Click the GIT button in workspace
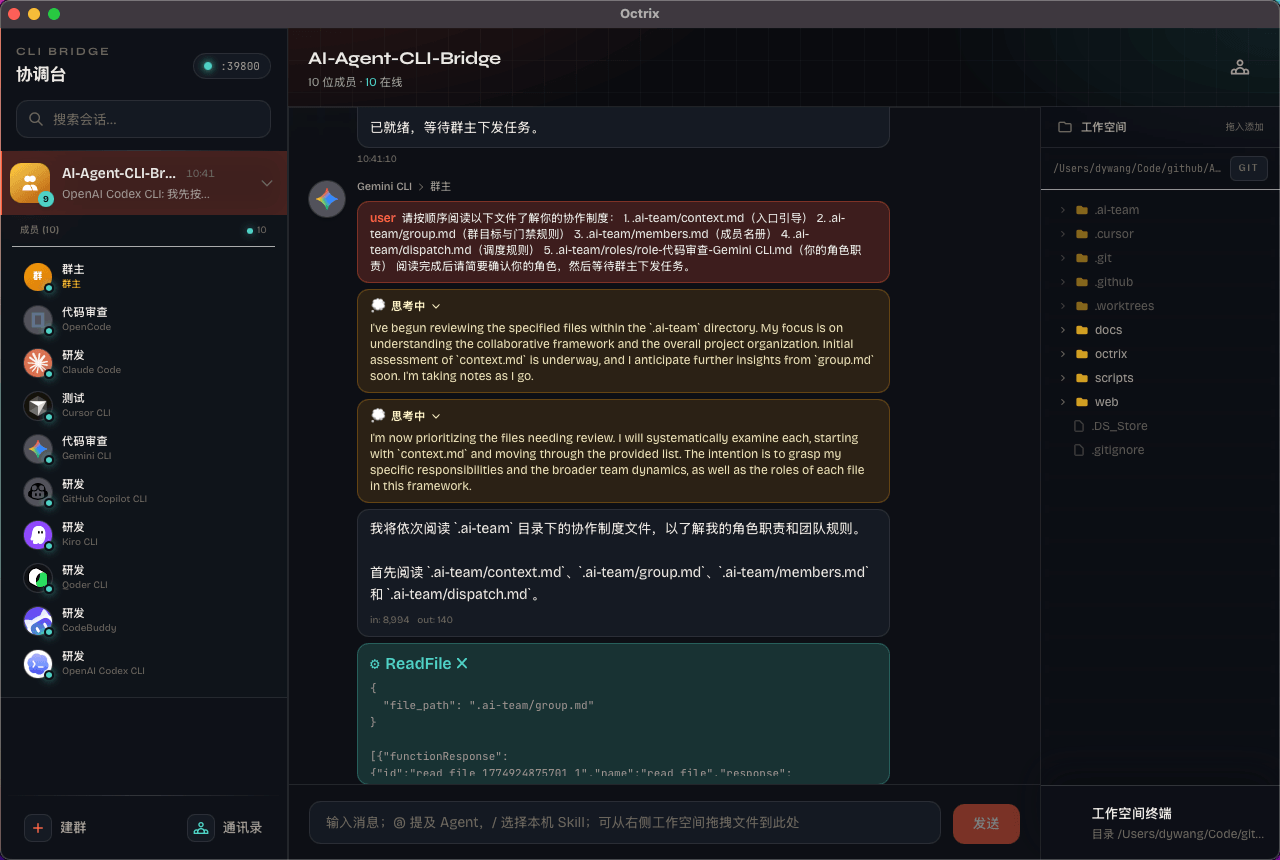1280x860 pixels. pyautogui.click(x=1248, y=168)
